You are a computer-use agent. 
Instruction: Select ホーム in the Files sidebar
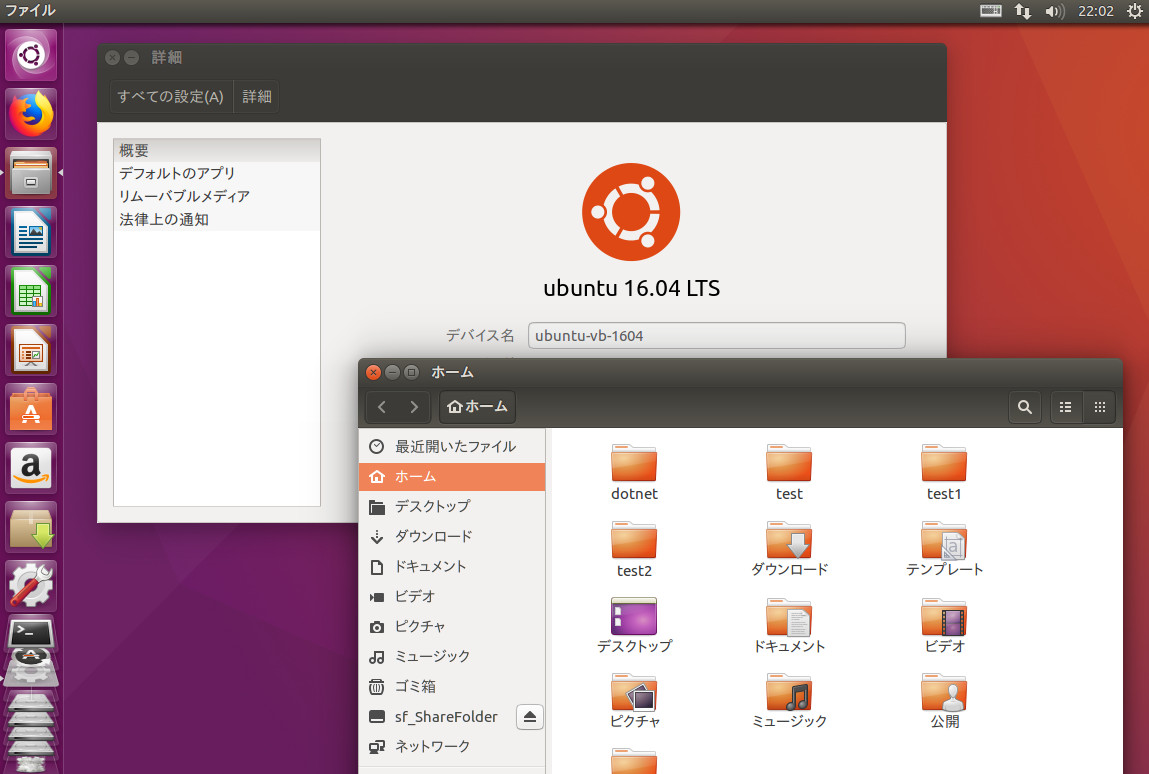point(452,476)
